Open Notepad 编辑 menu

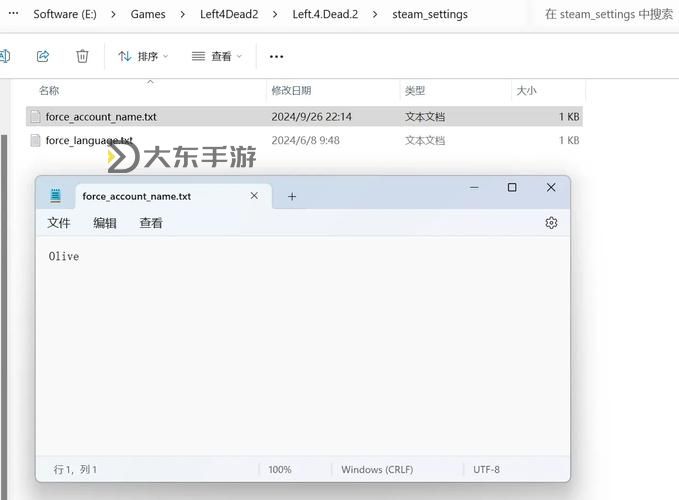coord(105,223)
